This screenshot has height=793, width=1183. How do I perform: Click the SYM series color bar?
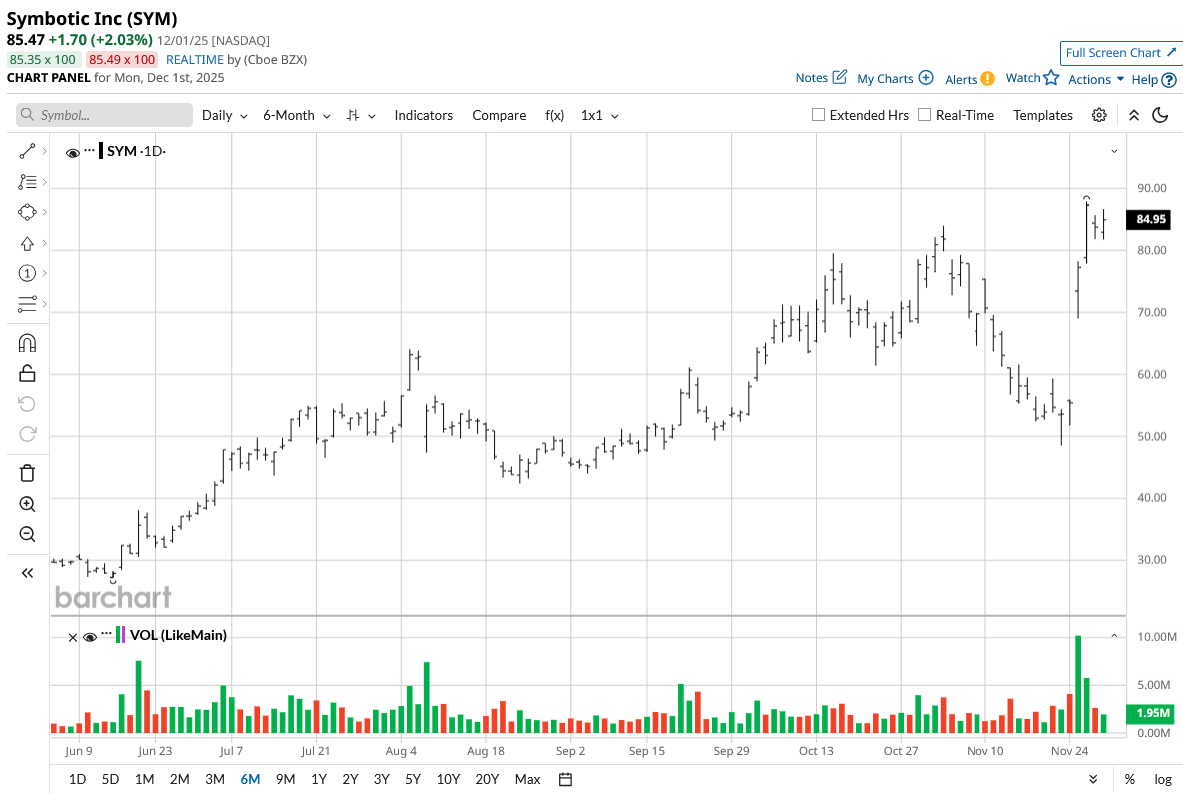[101, 150]
